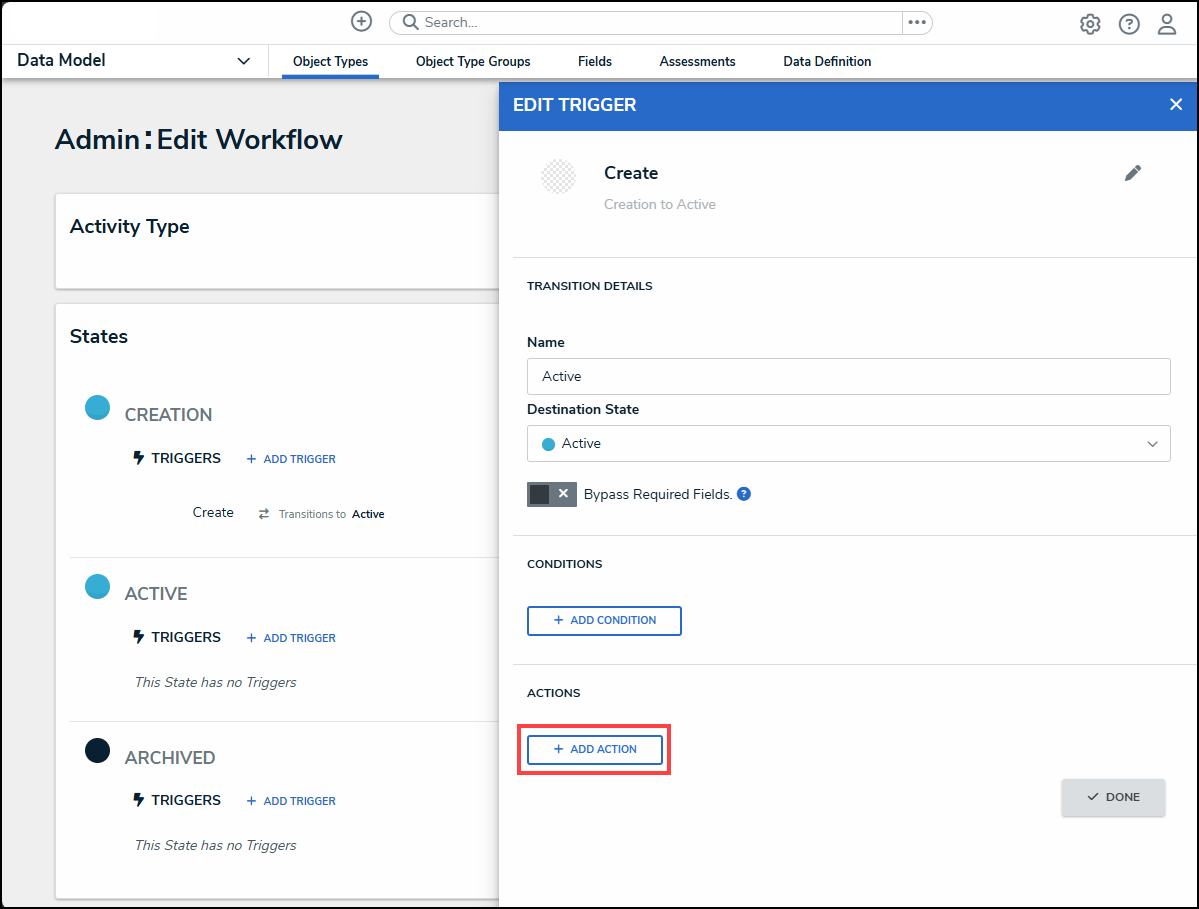Click the Activity Type heading
This screenshot has width=1199, height=909.
[130, 227]
